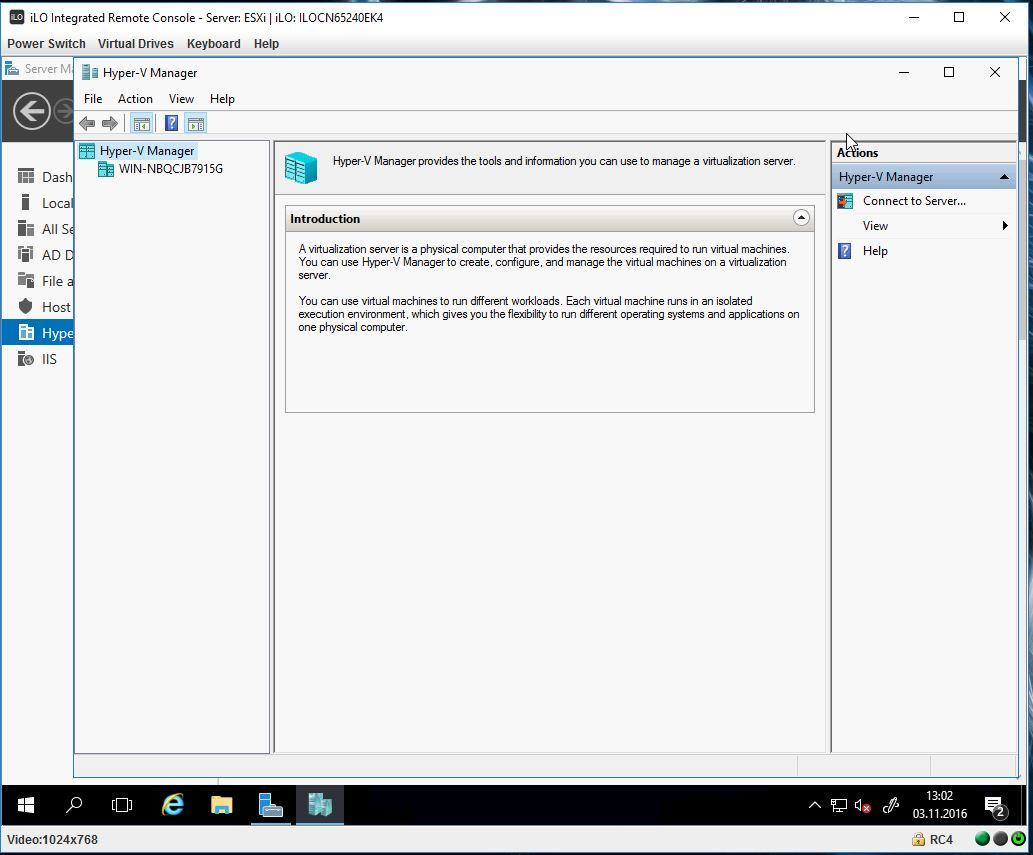Switch to Server Manager taskbar button
This screenshot has width=1033, height=855.
click(x=270, y=805)
